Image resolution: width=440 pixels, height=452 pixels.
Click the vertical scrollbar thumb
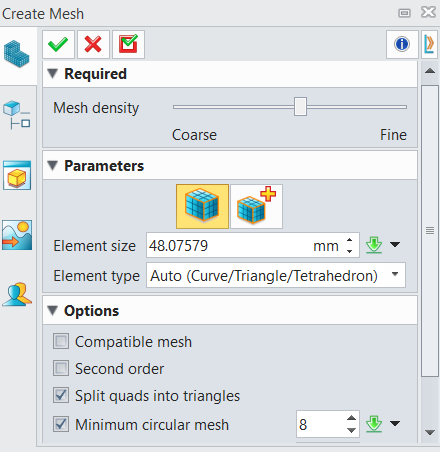430,231
